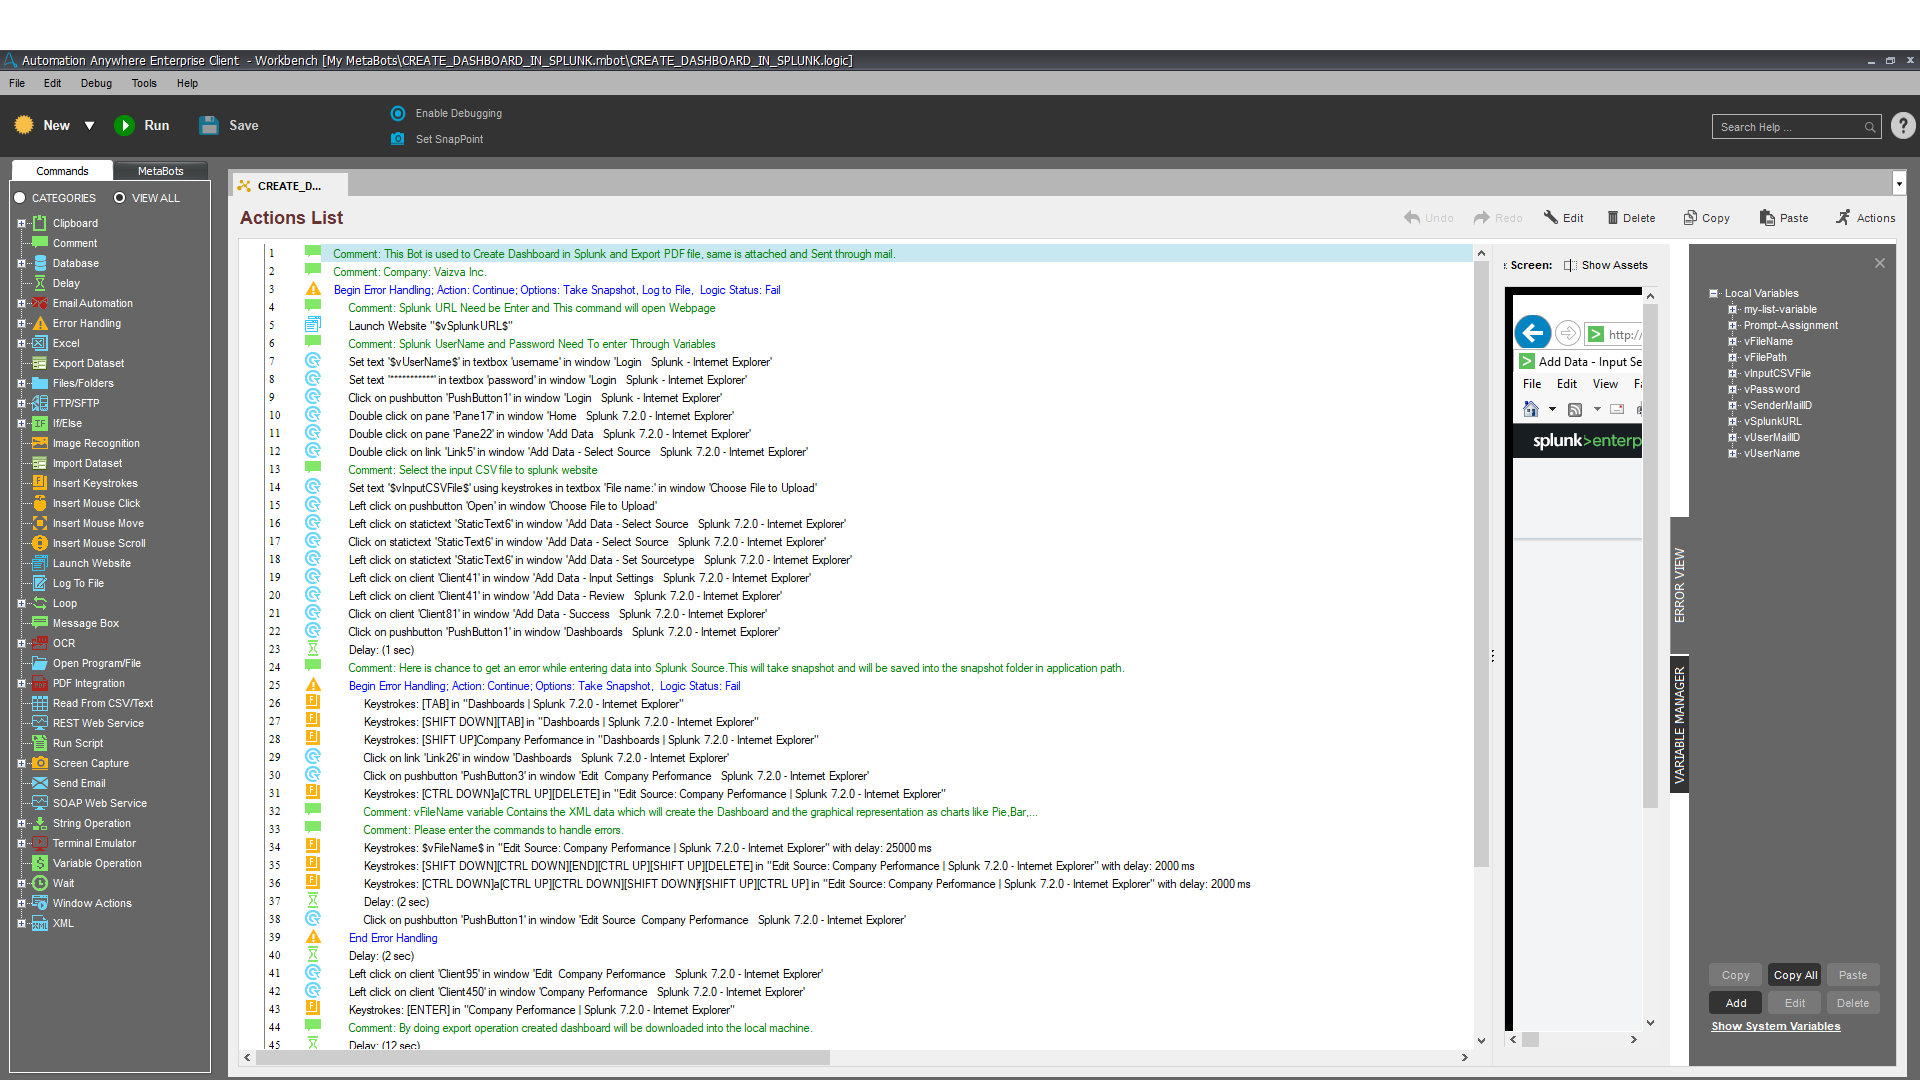Screen dimensions: 1920x1080
Task: Switch to the MetaBots tab
Action: (160, 171)
